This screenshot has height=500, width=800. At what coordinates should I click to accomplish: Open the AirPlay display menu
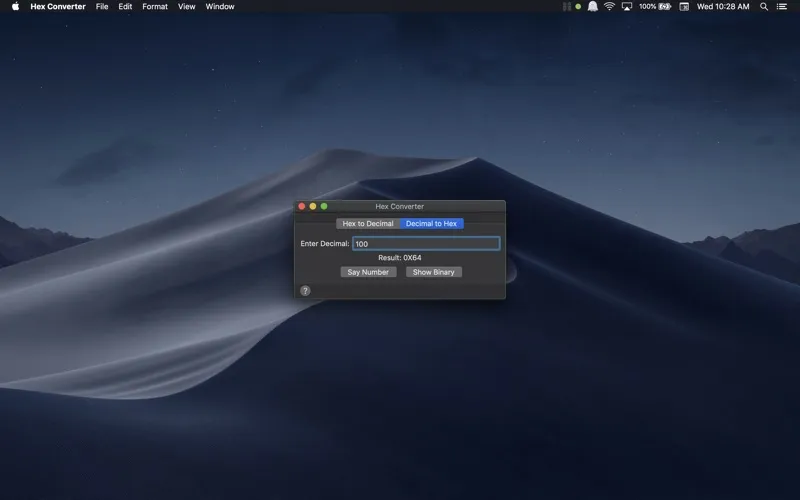coord(627,7)
